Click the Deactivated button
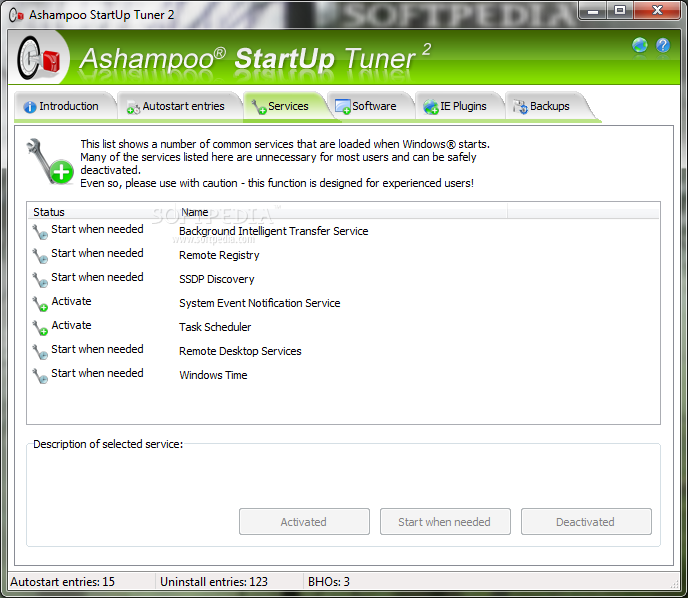The image size is (688, 598). [586, 522]
